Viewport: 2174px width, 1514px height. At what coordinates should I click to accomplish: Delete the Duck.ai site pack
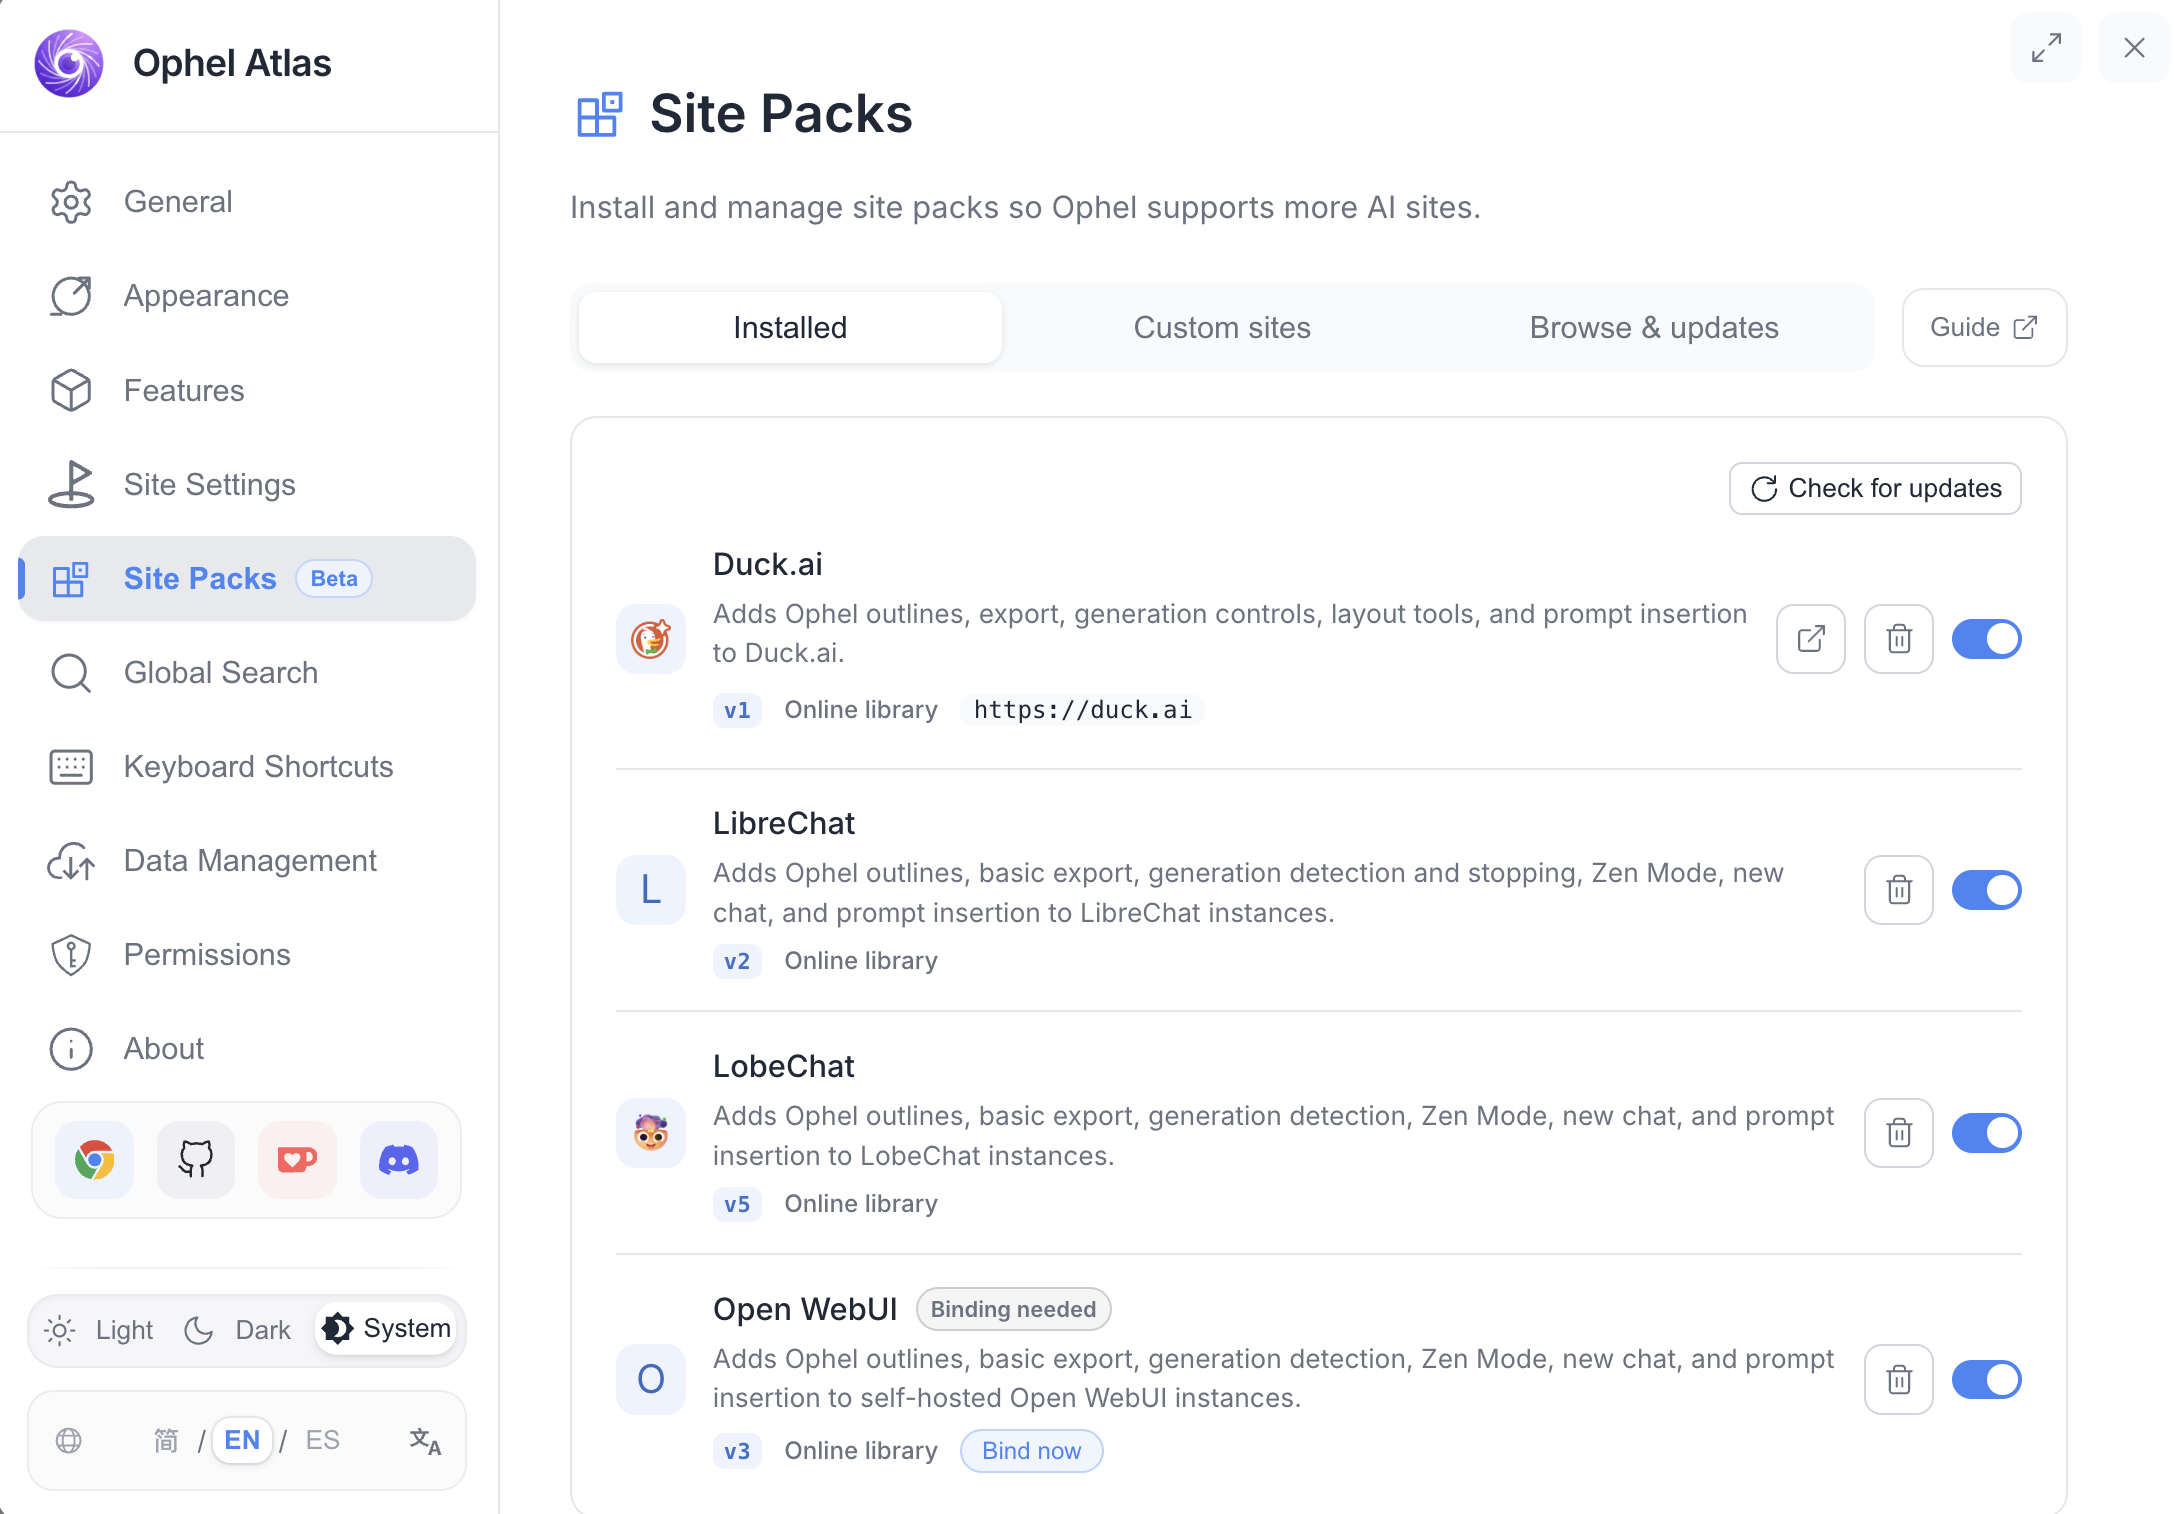(x=1899, y=639)
